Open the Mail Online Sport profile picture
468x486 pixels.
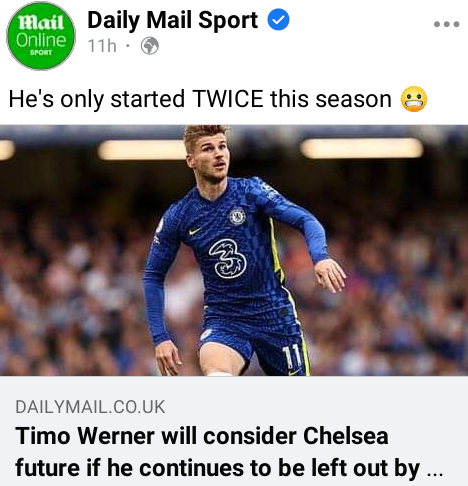coord(41,36)
